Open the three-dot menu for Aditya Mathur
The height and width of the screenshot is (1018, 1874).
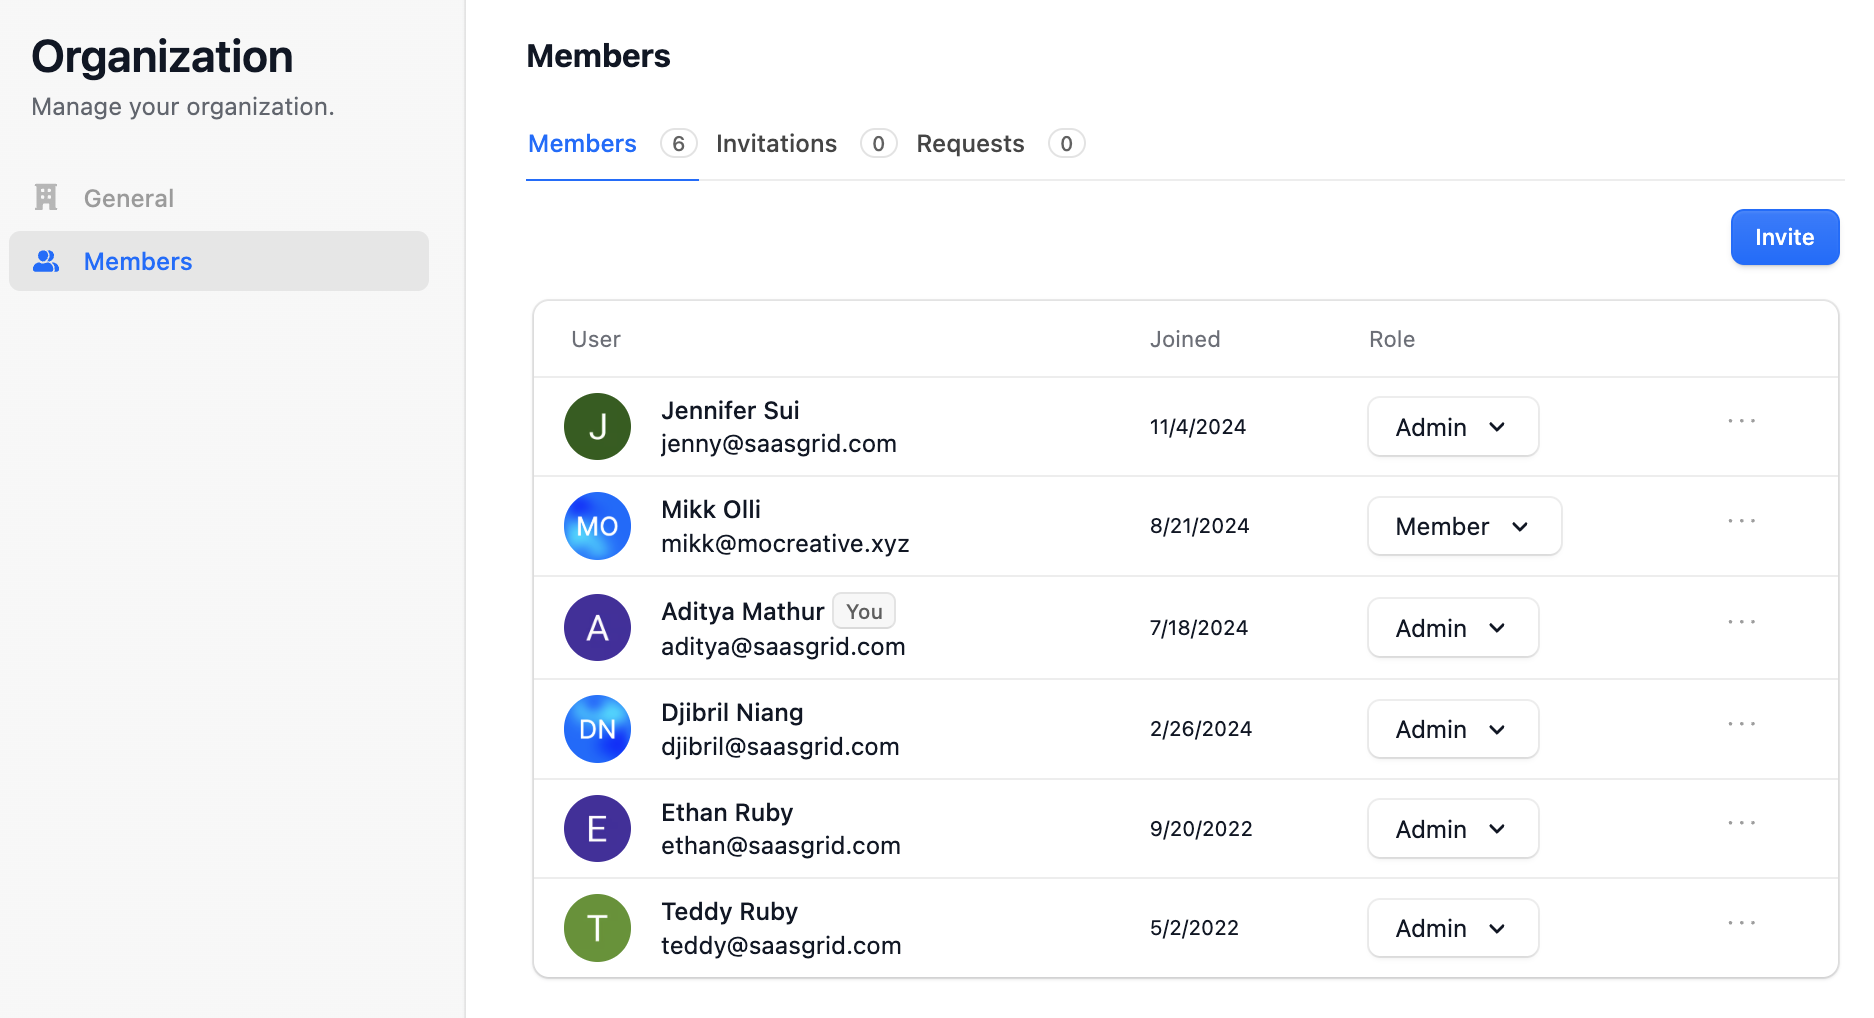pyautogui.click(x=1741, y=623)
